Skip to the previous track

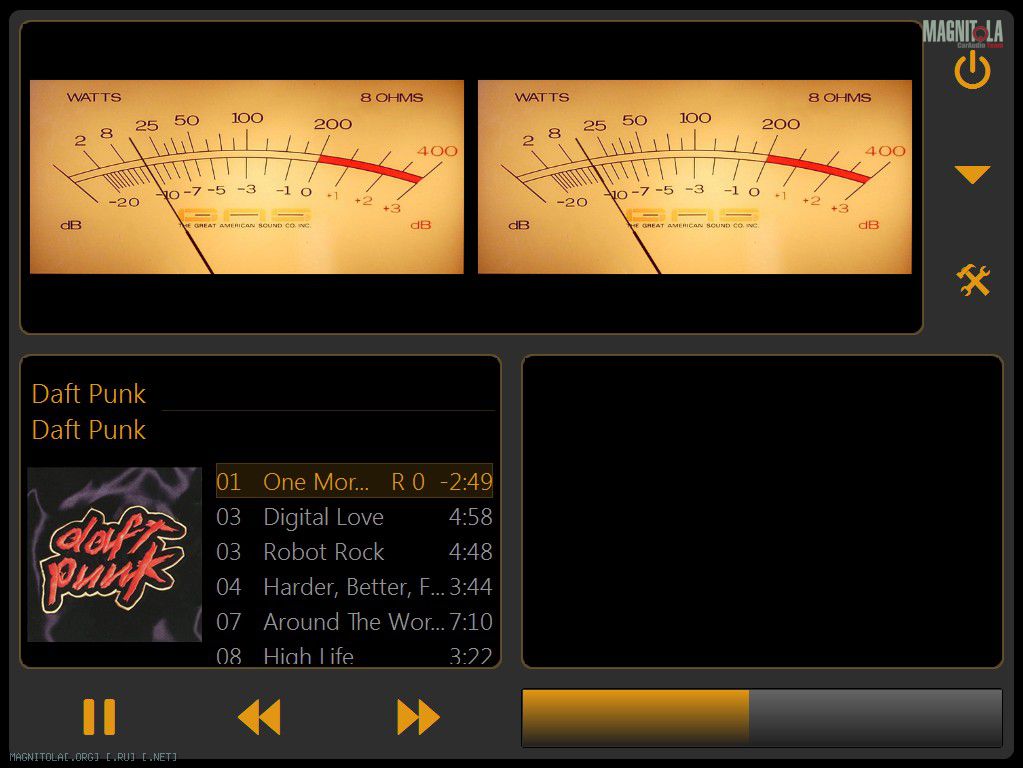tap(259, 716)
